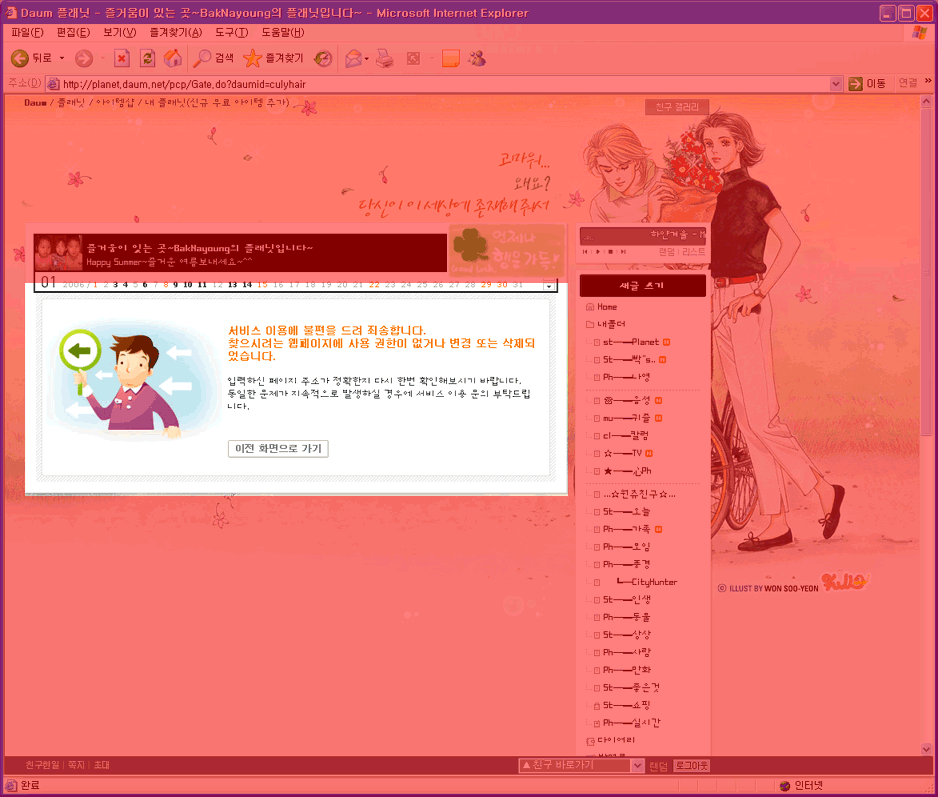Click the Daum breadcrumb link
Image resolution: width=938 pixels, height=797 pixels.
click(x=35, y=103)
